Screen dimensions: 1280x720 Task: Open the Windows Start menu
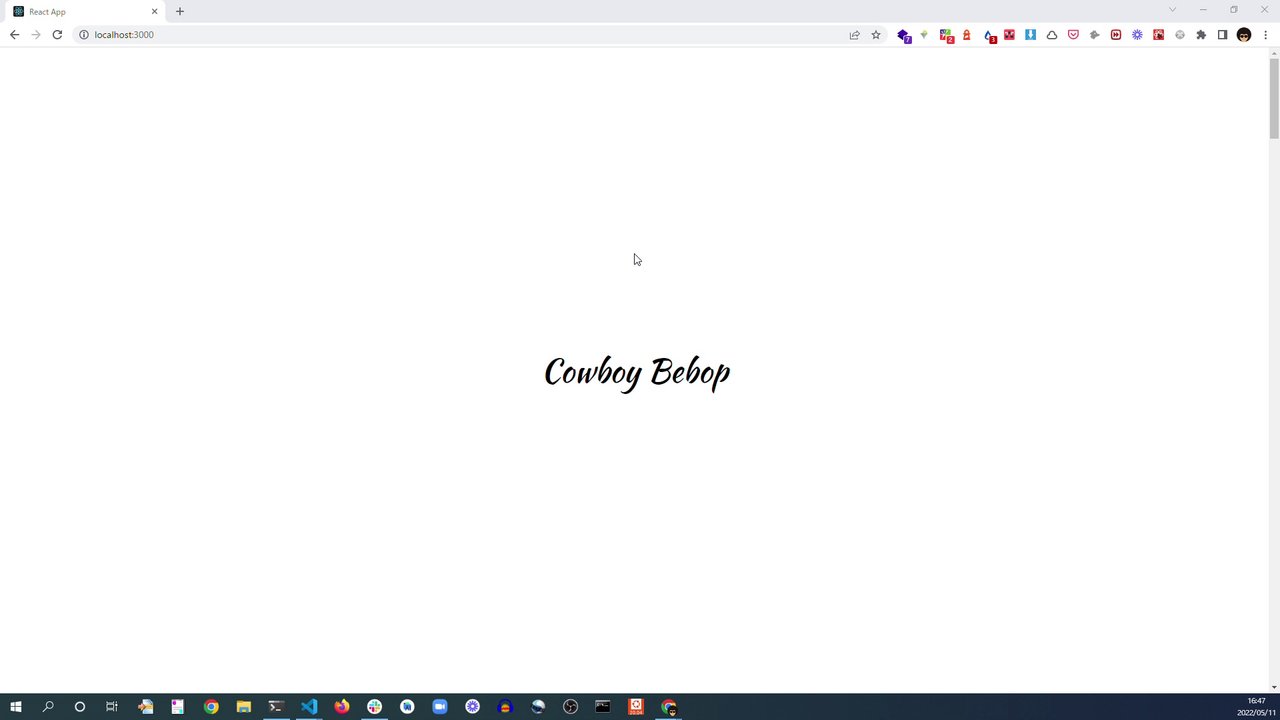coord(16,707)
